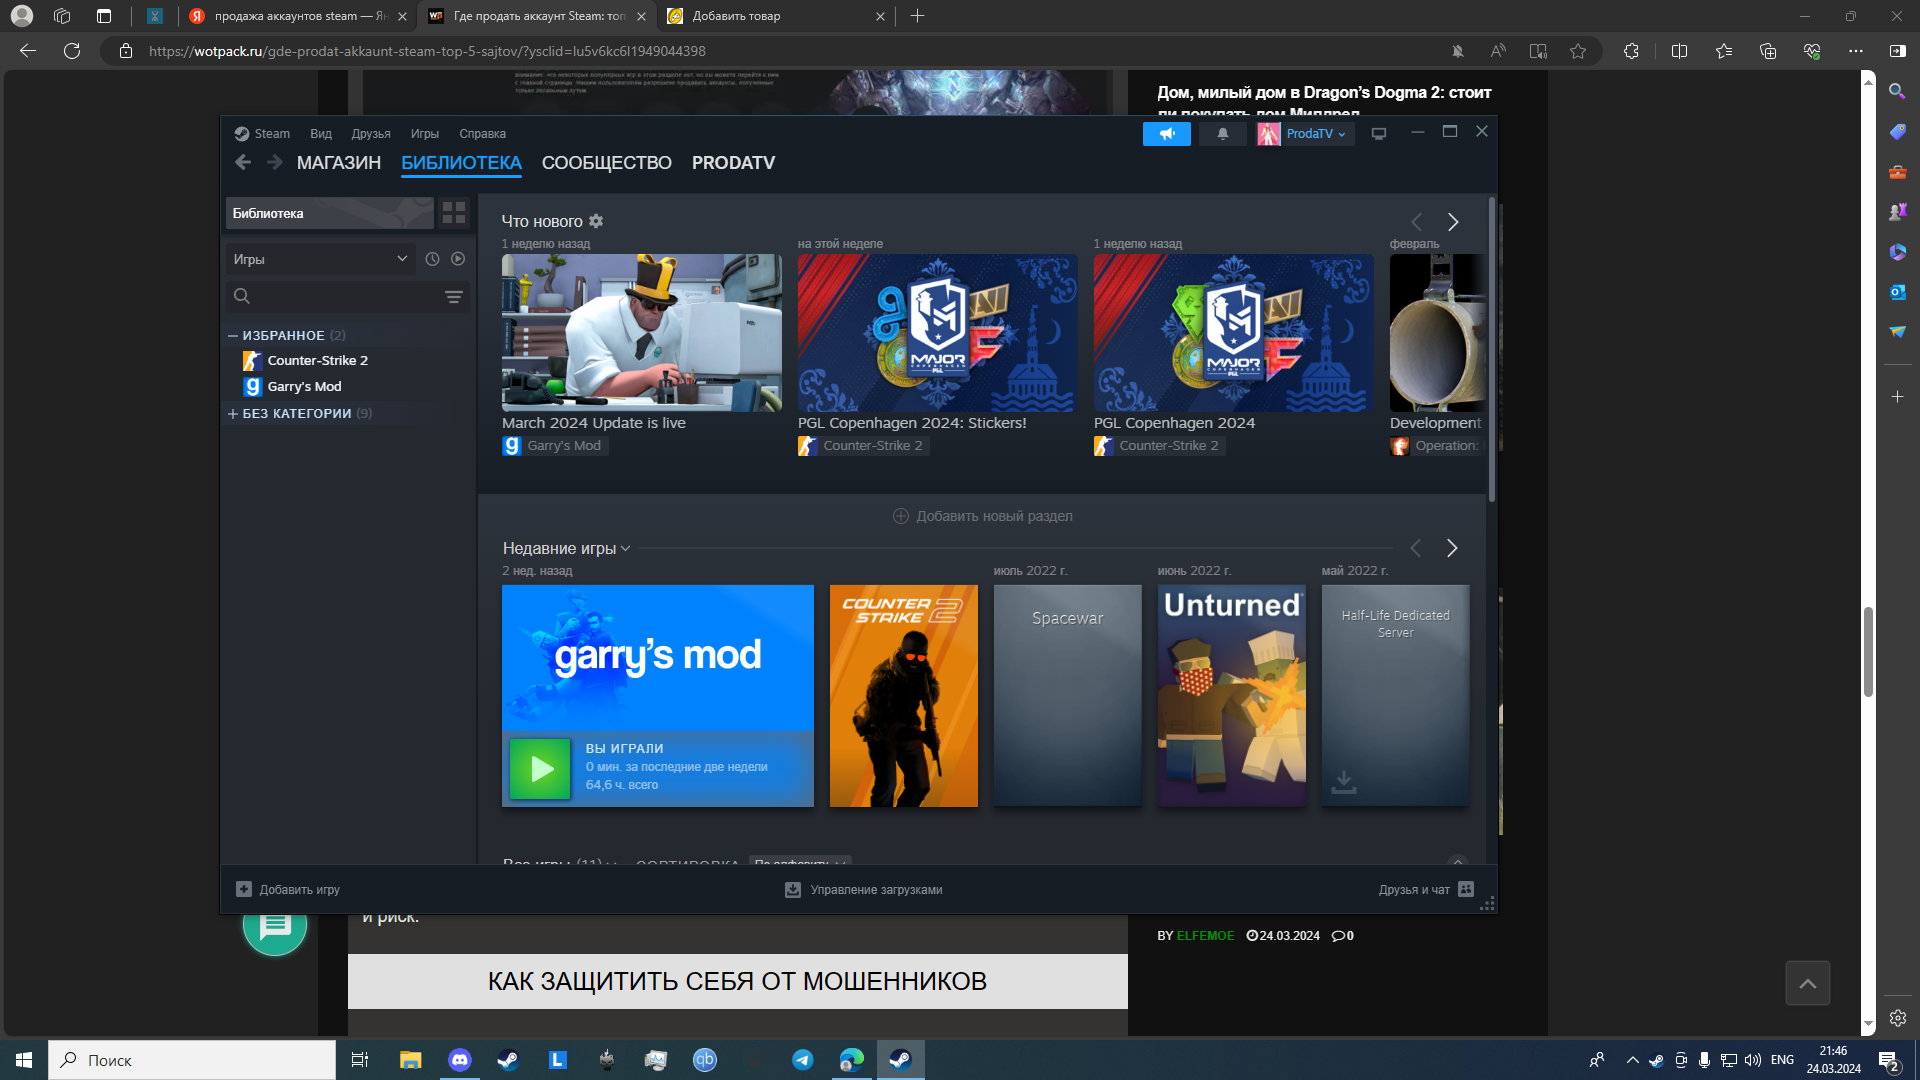Click the install icon on Half-Life Dedicated Server

pyautogui.click(x=1344, y=782)
